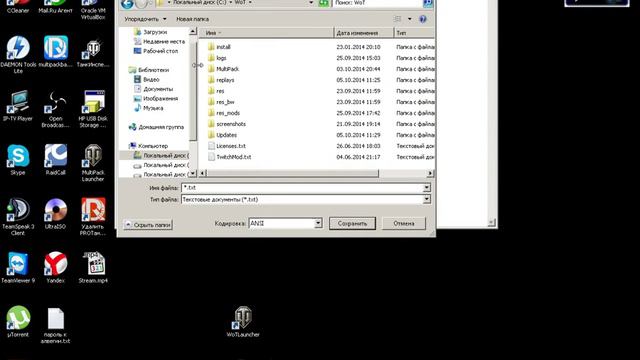640x360 pixels.
Task: Select the пароль text file icon
Action: coord(56,325)
